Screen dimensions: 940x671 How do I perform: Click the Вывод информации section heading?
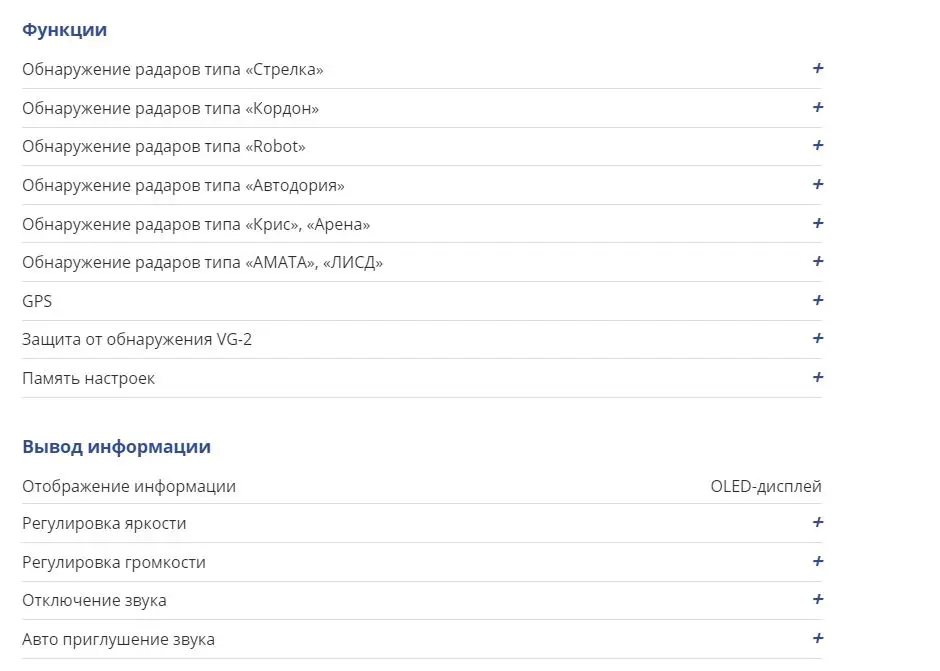click(x=116, y=447)
